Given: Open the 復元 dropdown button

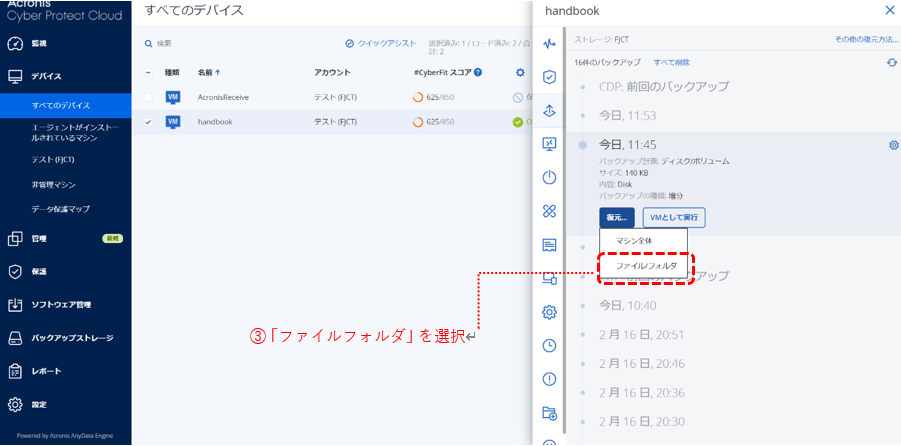Looking at the screenshot, I should 617,217.
